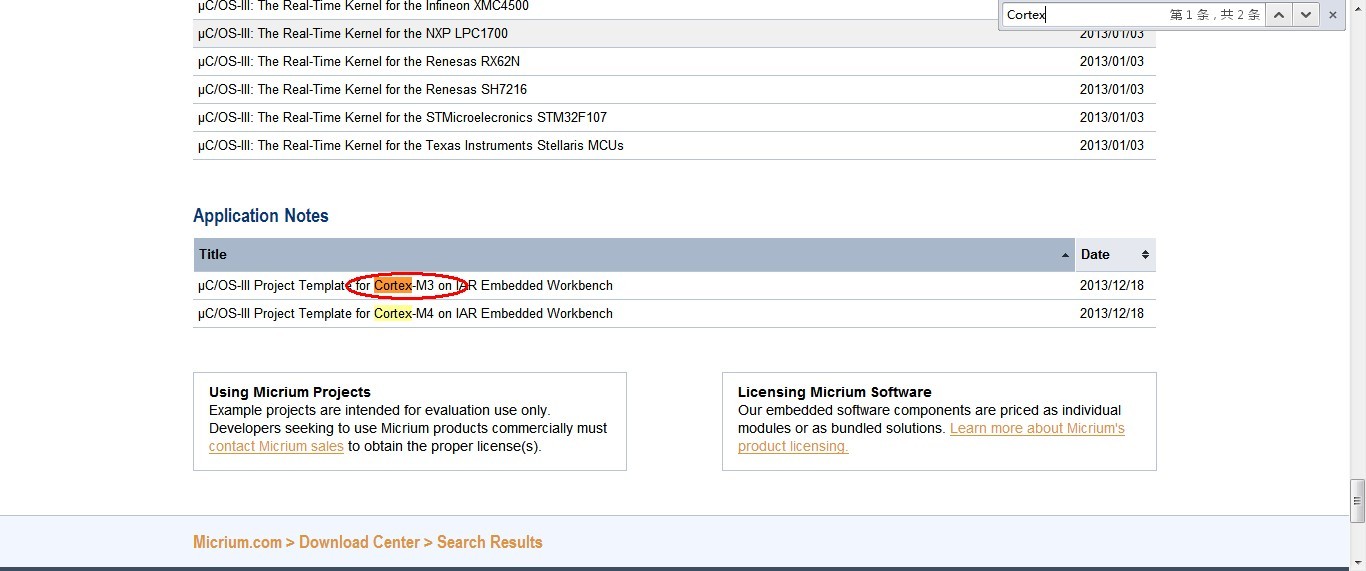Image resolution: width=1366 pixels, height=571 pixels.
Task: Close the find bar
Action: tap(1332, 15)
